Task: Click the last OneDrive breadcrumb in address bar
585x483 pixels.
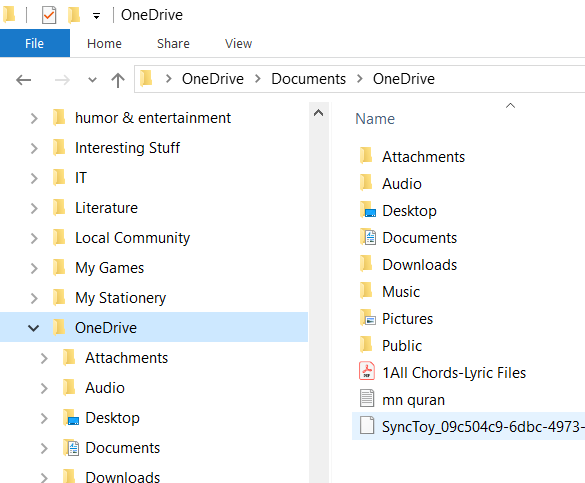Action: [x=404, y=79]
